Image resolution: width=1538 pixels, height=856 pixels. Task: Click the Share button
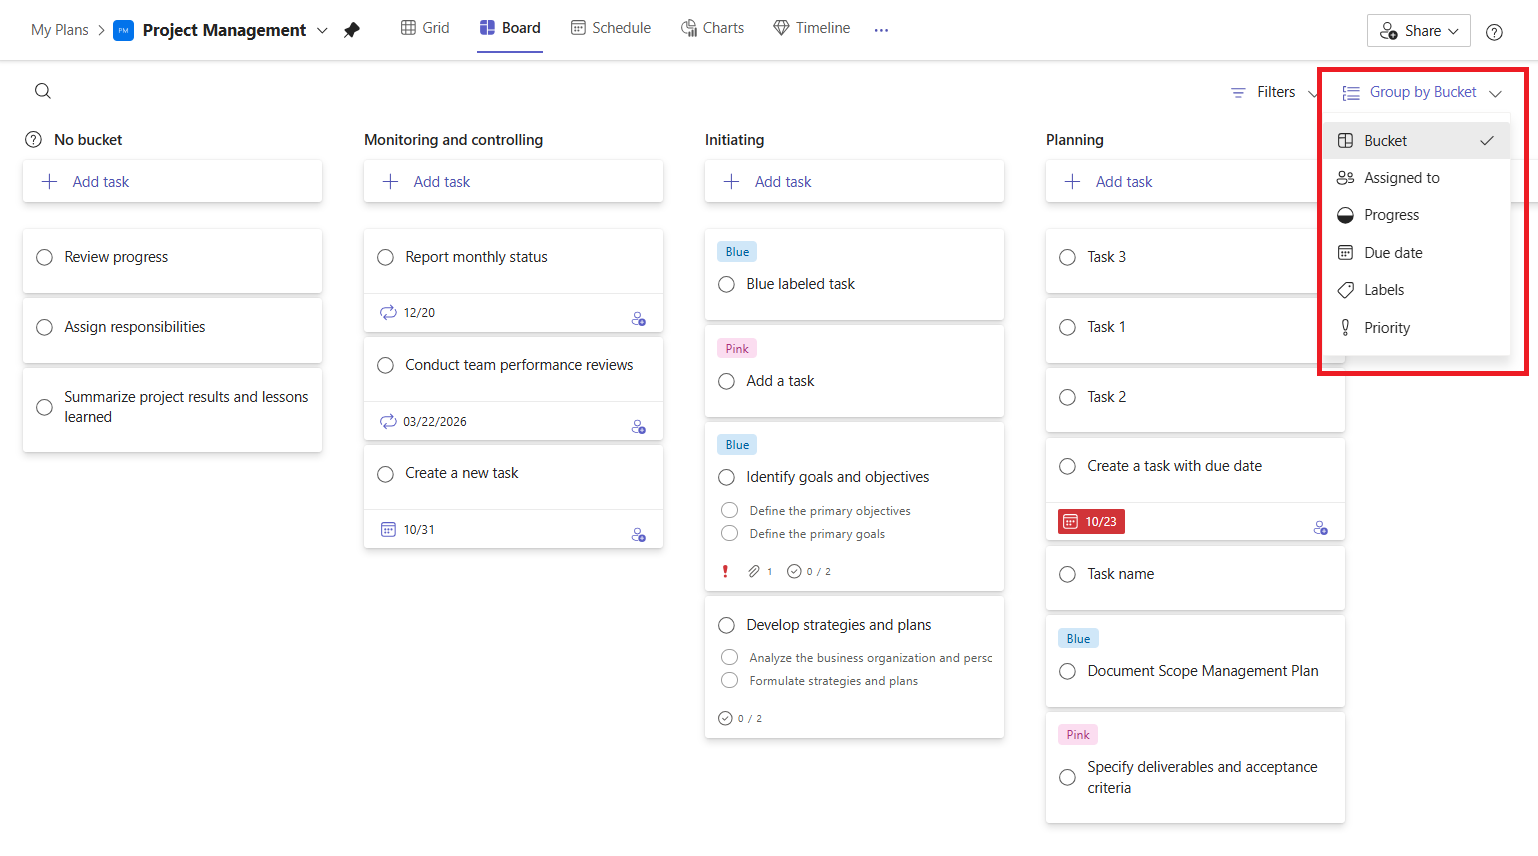[x=1418, y=30]
